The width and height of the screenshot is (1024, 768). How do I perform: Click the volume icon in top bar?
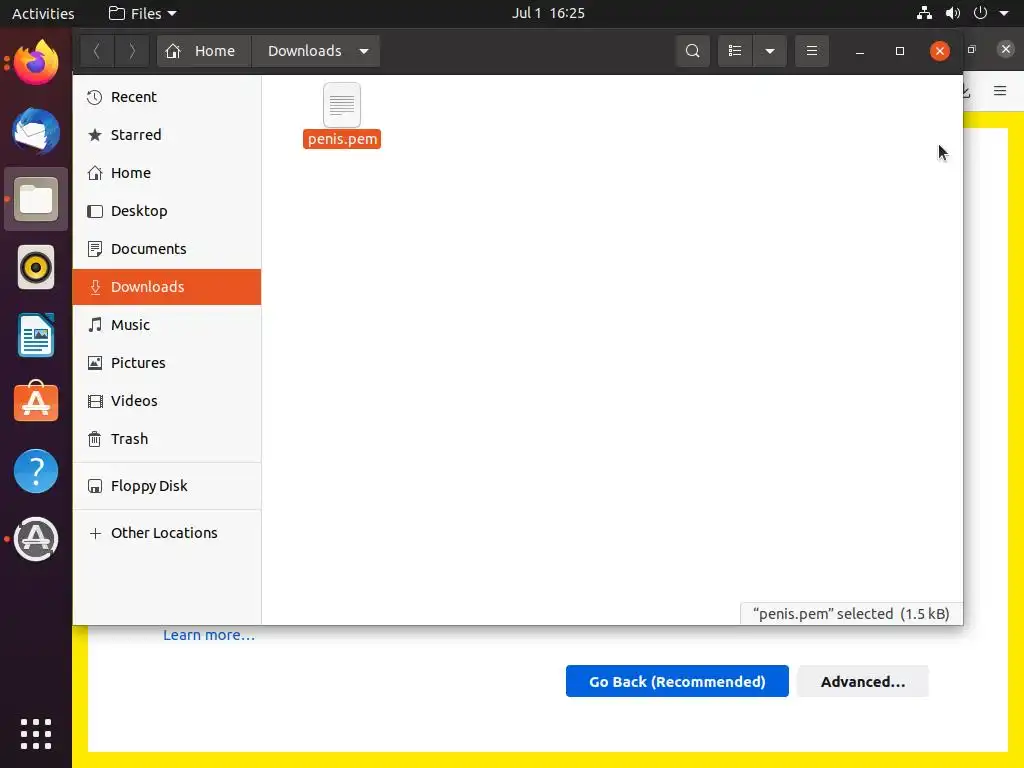[953, 13]
